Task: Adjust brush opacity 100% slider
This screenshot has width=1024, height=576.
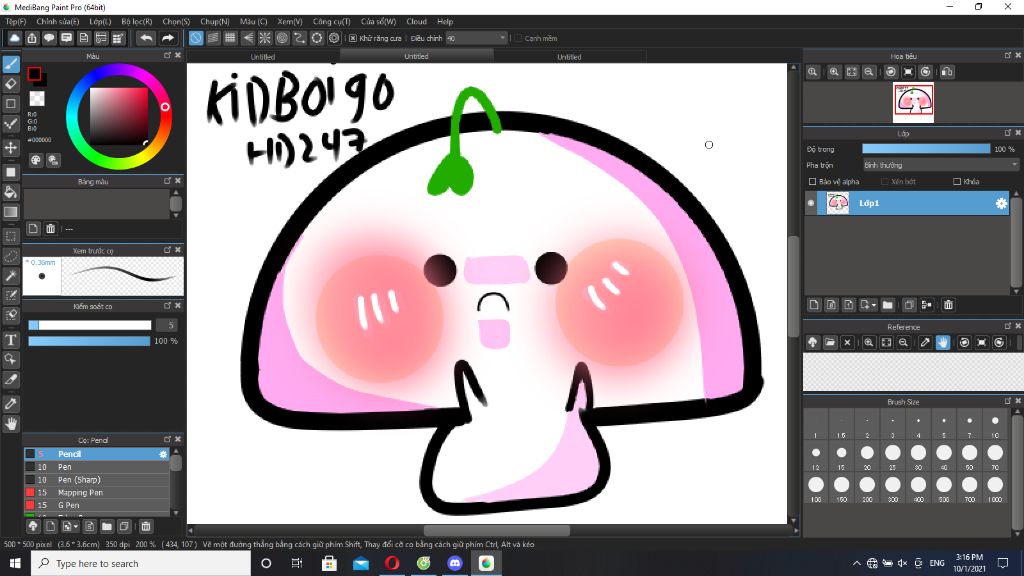Action: tap(89, 341)
